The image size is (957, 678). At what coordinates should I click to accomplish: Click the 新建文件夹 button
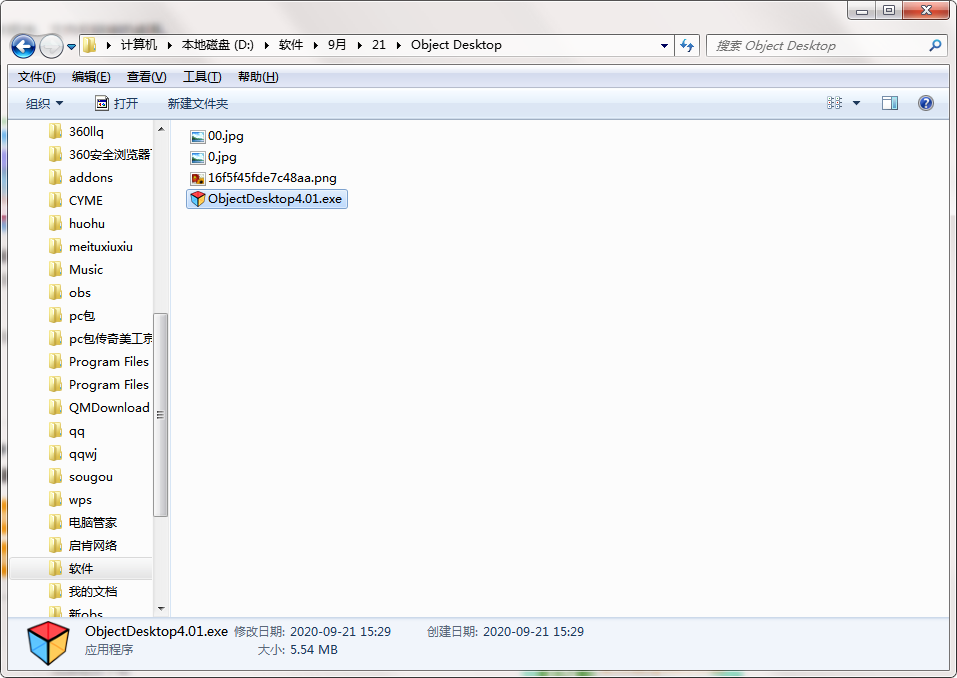(x=198, y=104)
